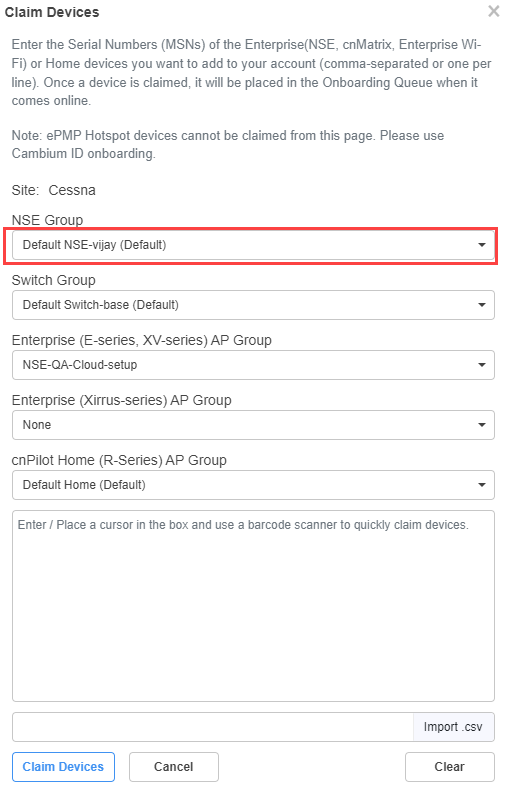Close the Claim Devices dialog
The image size is (505, 790).
coord(493,11)
